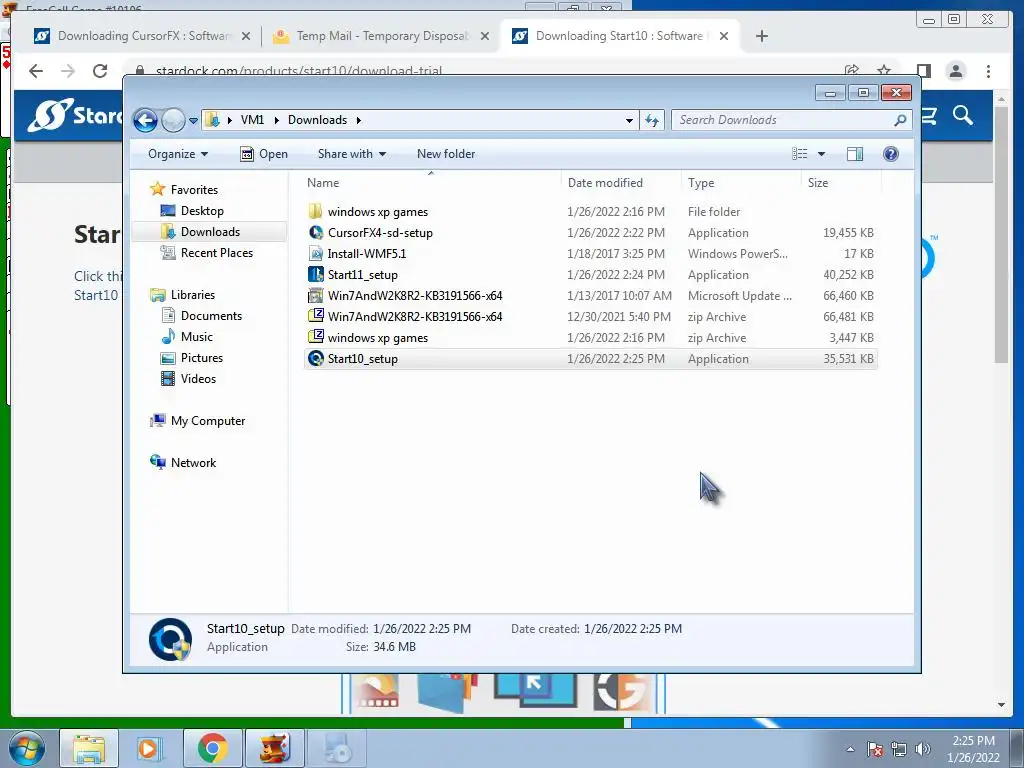The width and height of the screenshot is (1024, 768).
Task: Reload the Chrome page
Action: (x=100, y=71)
